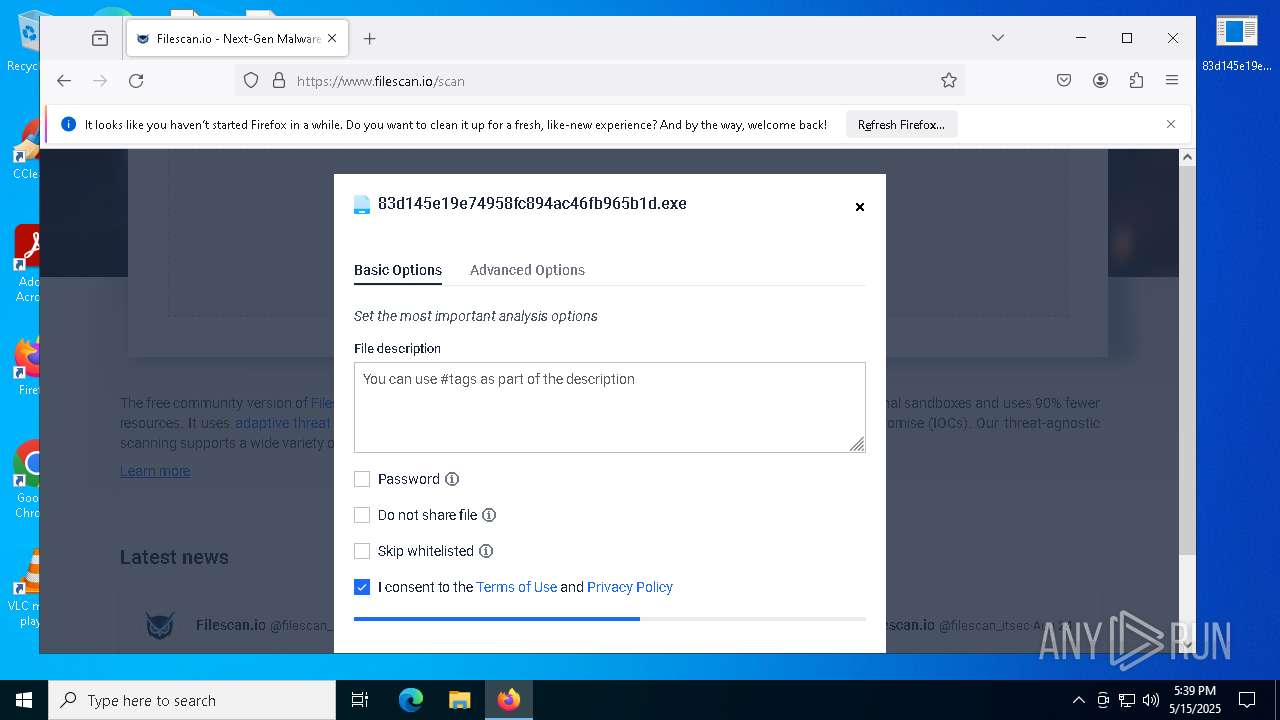
Task: Expand the list all tabs dropdown
Action: pyautogui.click(x=997, y=38)
